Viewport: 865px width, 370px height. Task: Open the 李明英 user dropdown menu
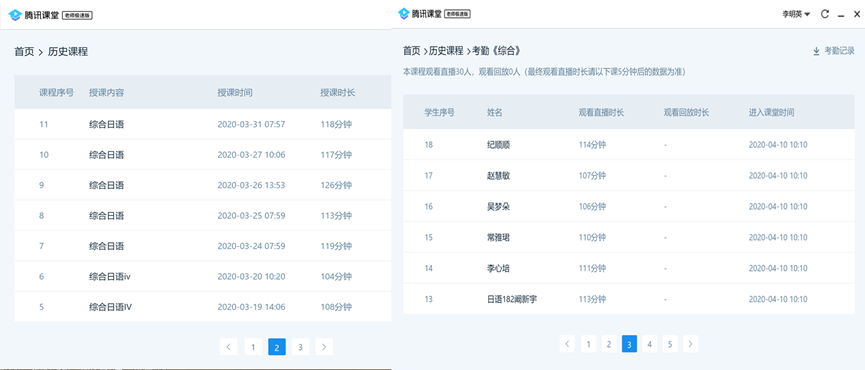(x=795, y=14)
